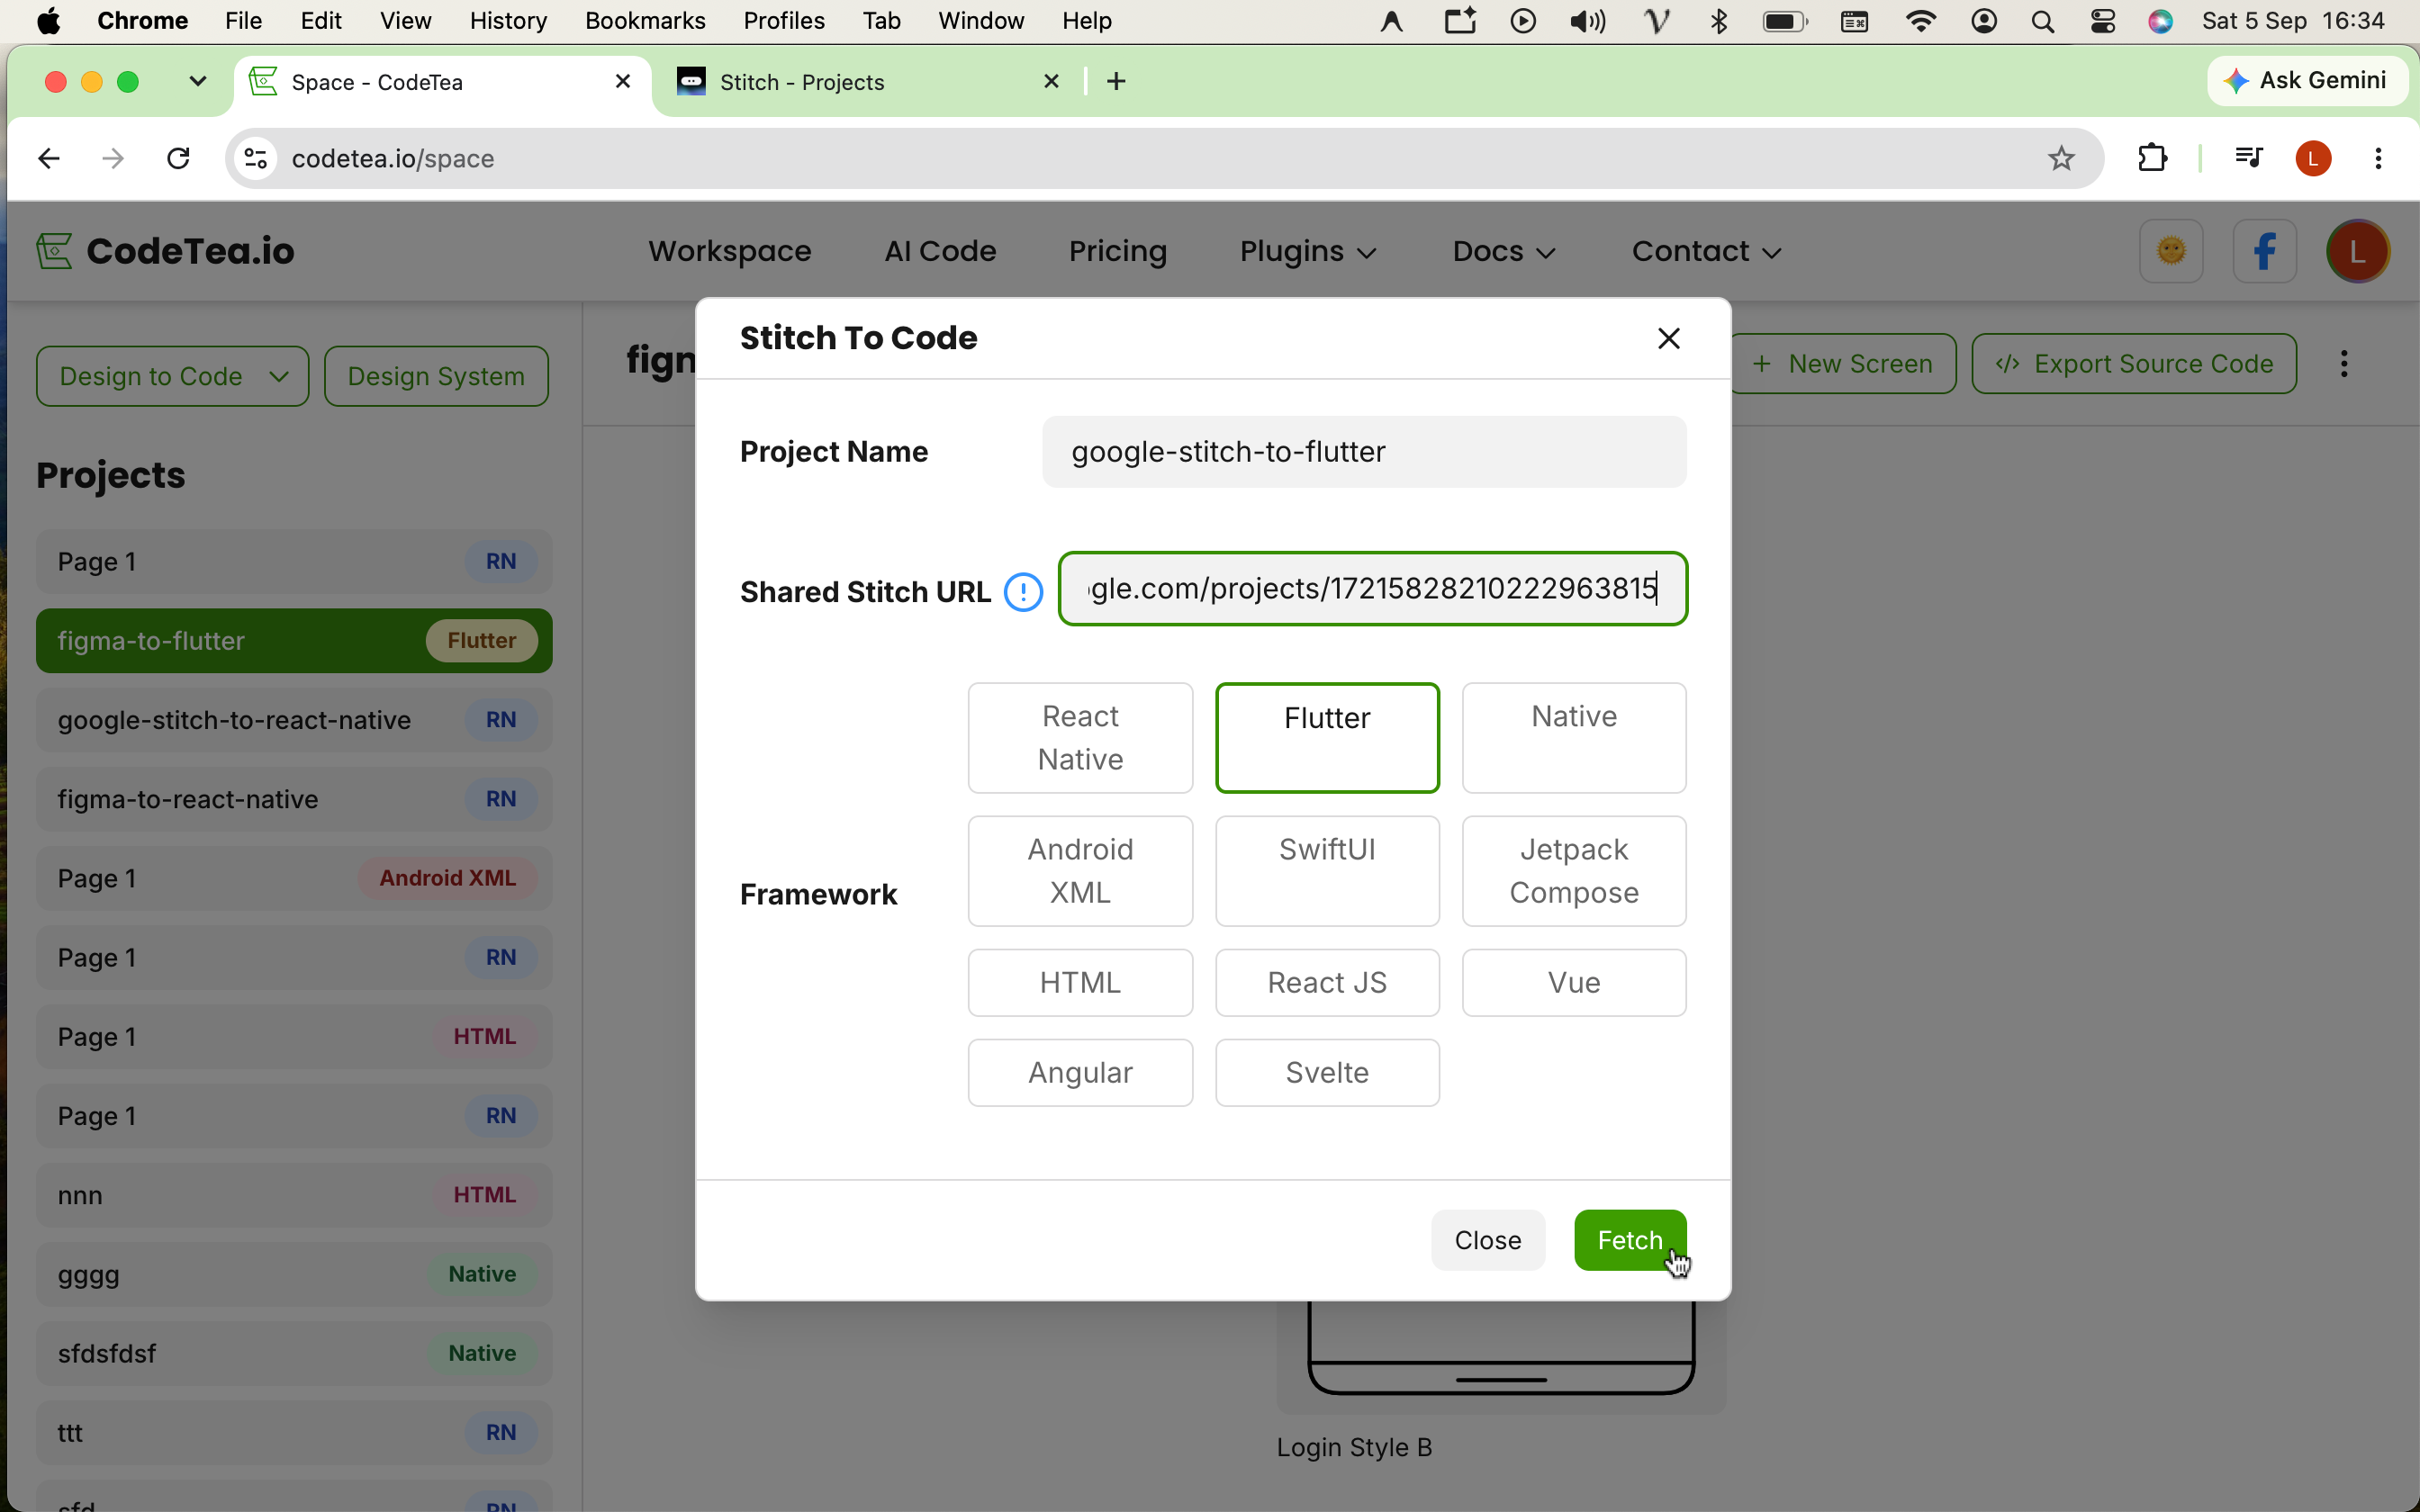Select the nnn project

[x=294, y=1195]
